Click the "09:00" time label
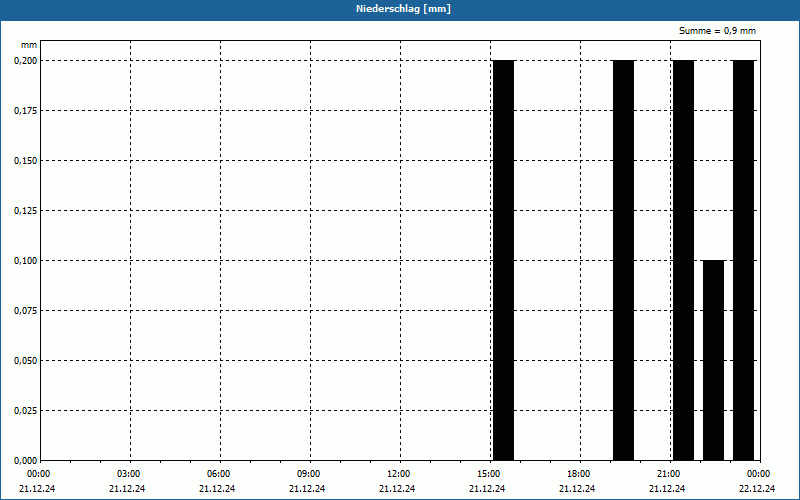 pos(309,474)
